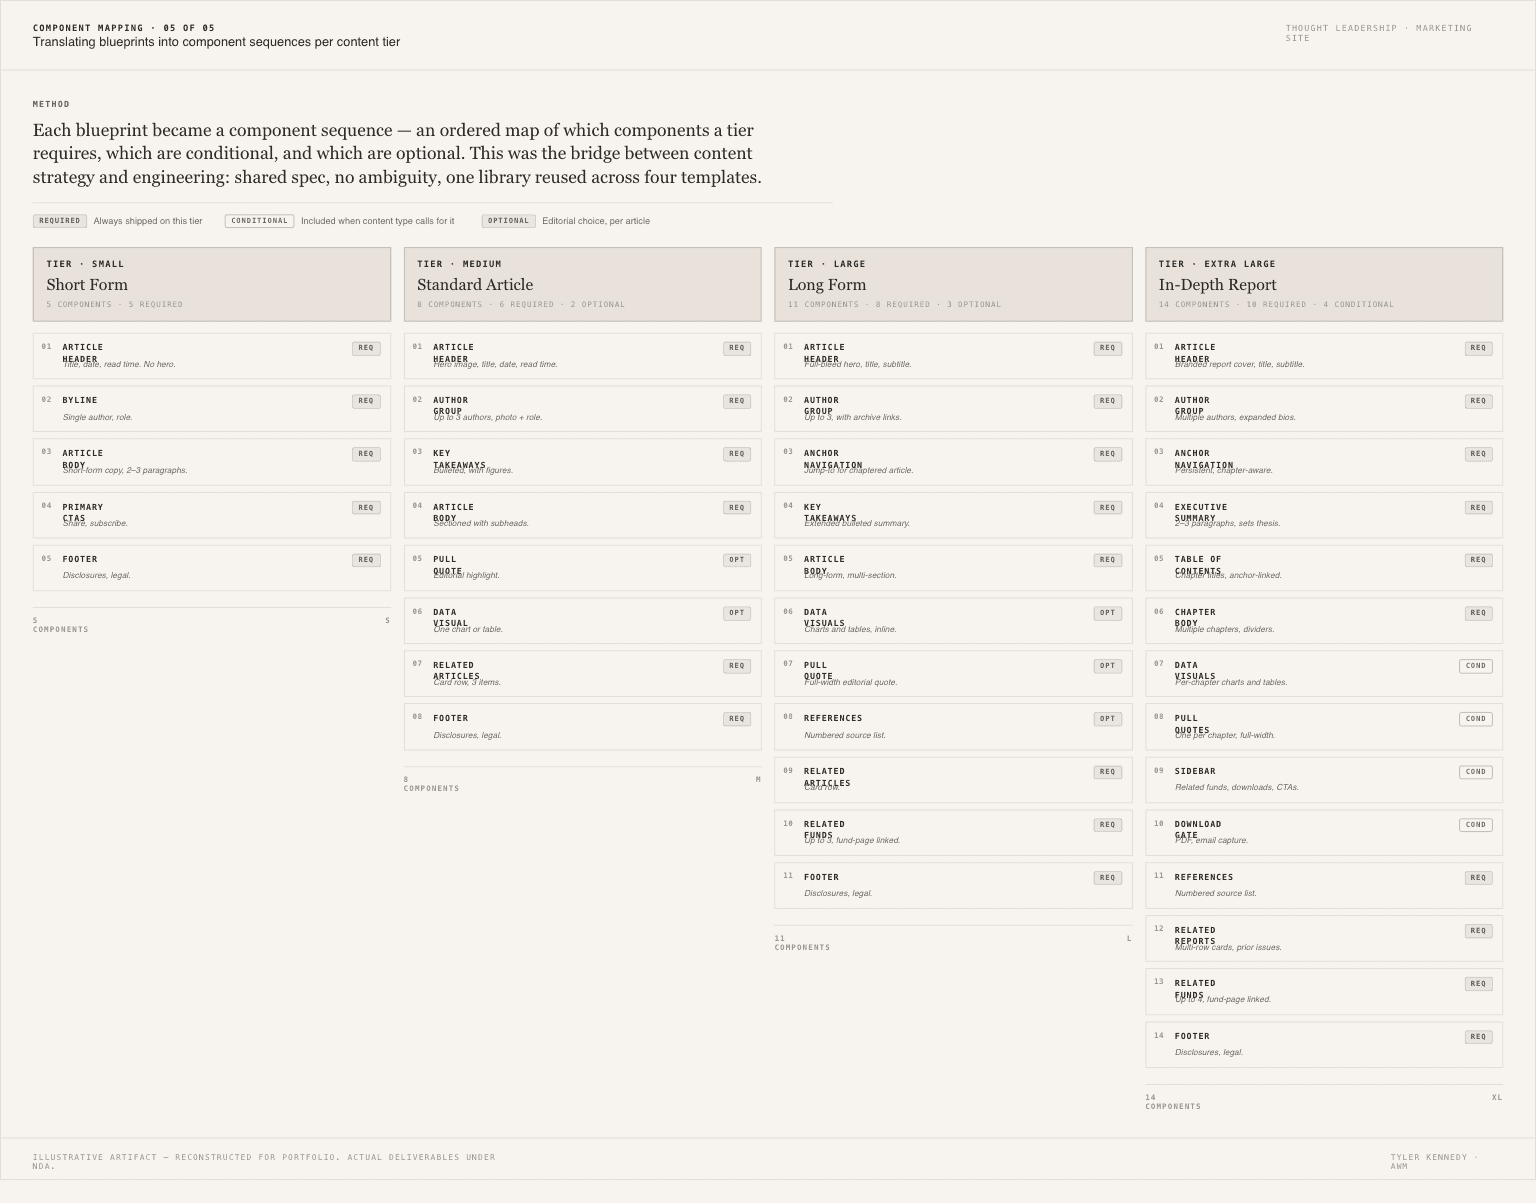Image resolution: width=1536 pixels, height=1203 pixels.
Task: Select the Short Form tier header
Action: [x=212, y=284]
